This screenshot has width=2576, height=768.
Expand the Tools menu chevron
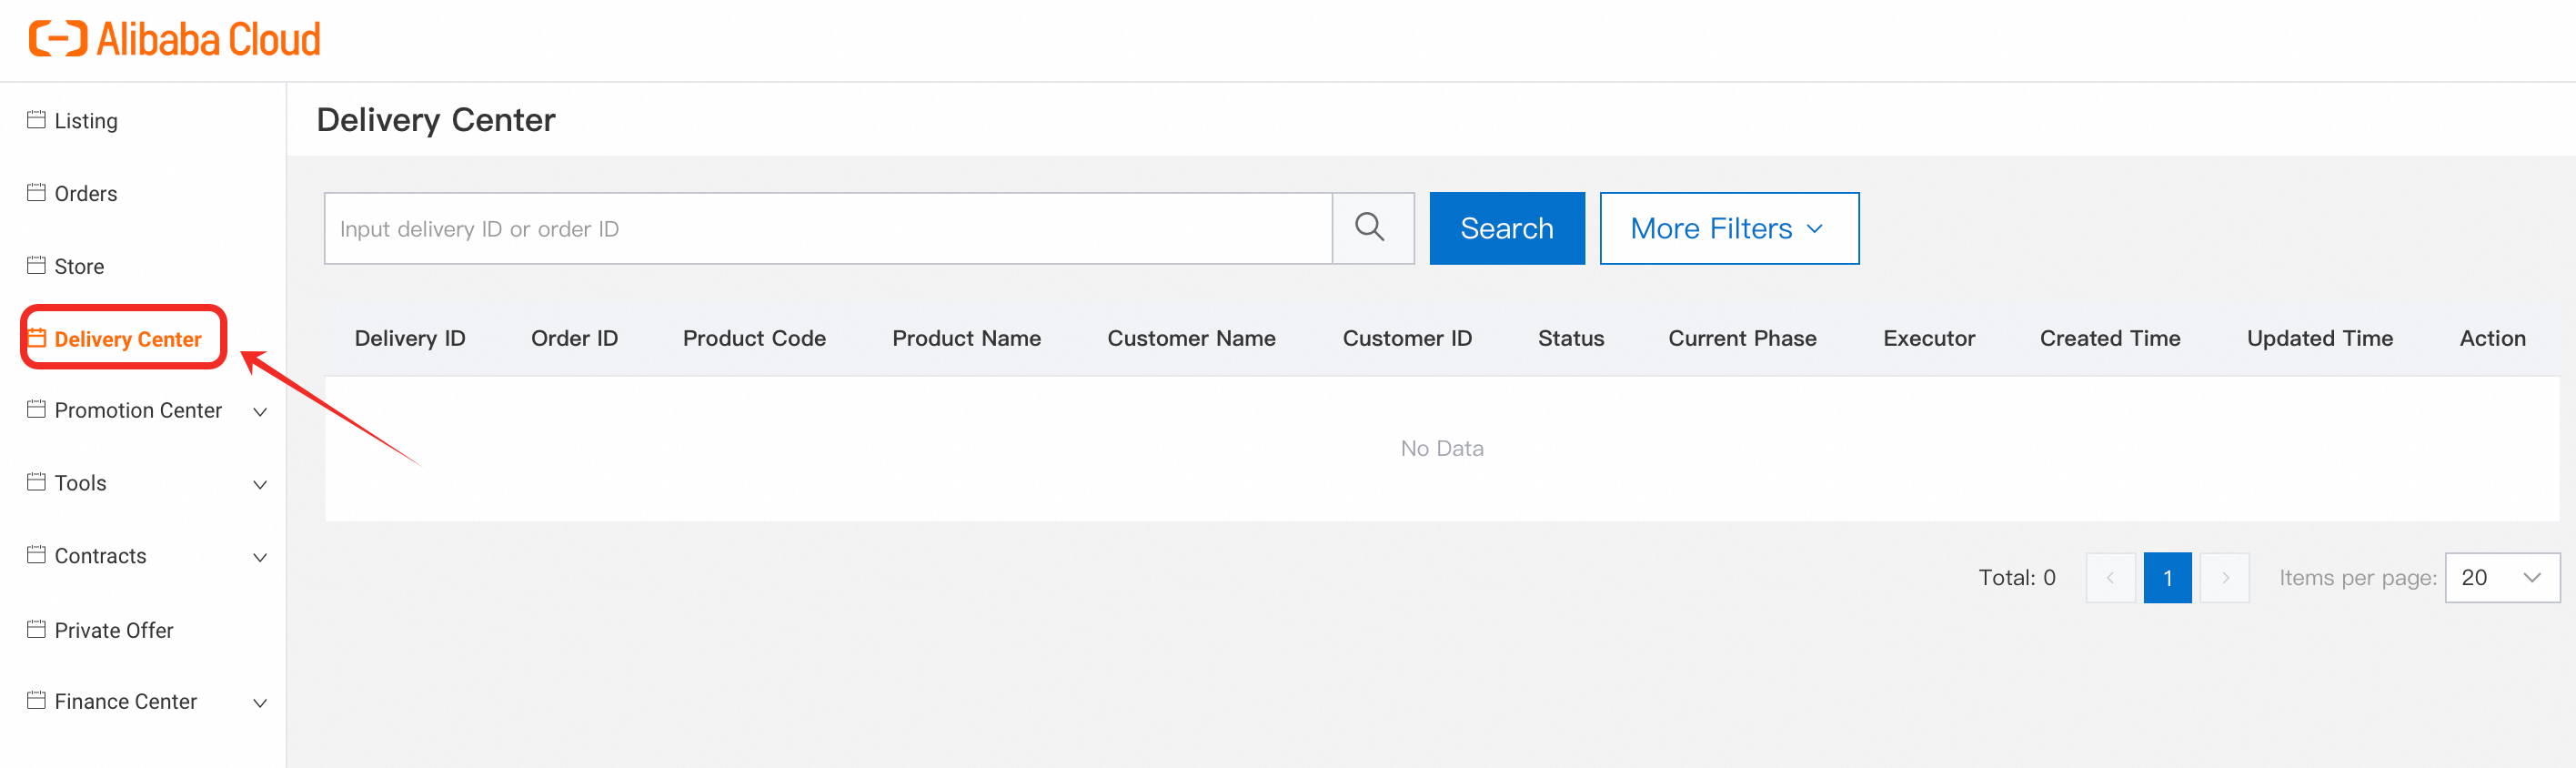tap(260, 485)
